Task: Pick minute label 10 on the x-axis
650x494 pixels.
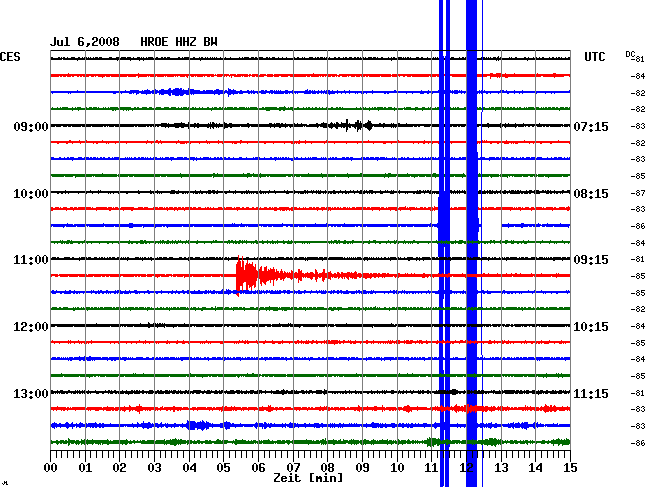Action: (397, 468)
